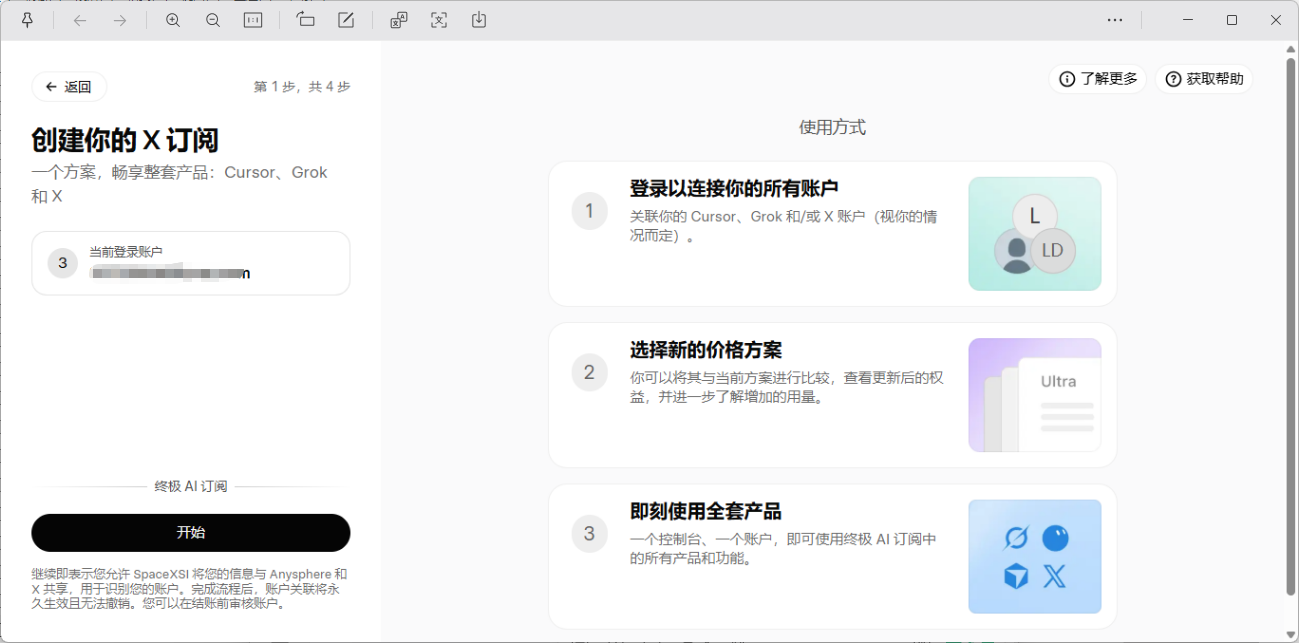Click the account avatars illustration in step 1
This screenshot has height=643, width=1299.
[1035, 234]
